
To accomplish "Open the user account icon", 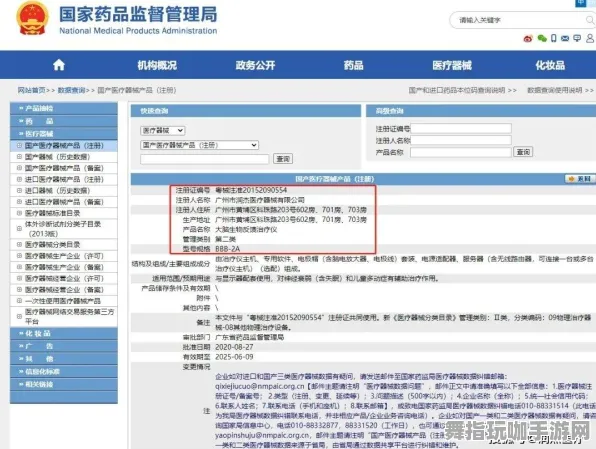I will (x=590, y=38).
